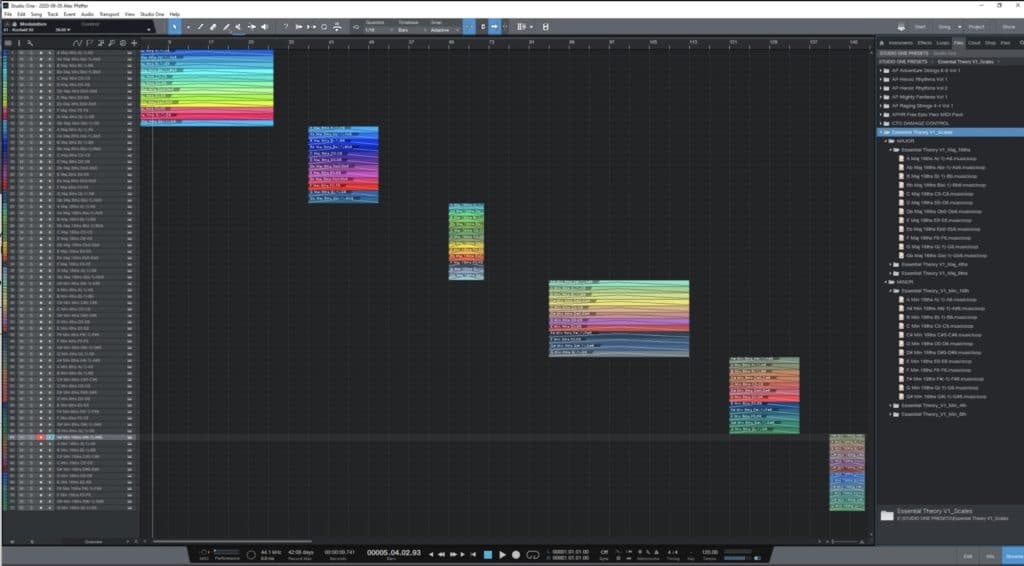
Task: Open the Quantize value dropdown
Action: click(x=379, y=30)
